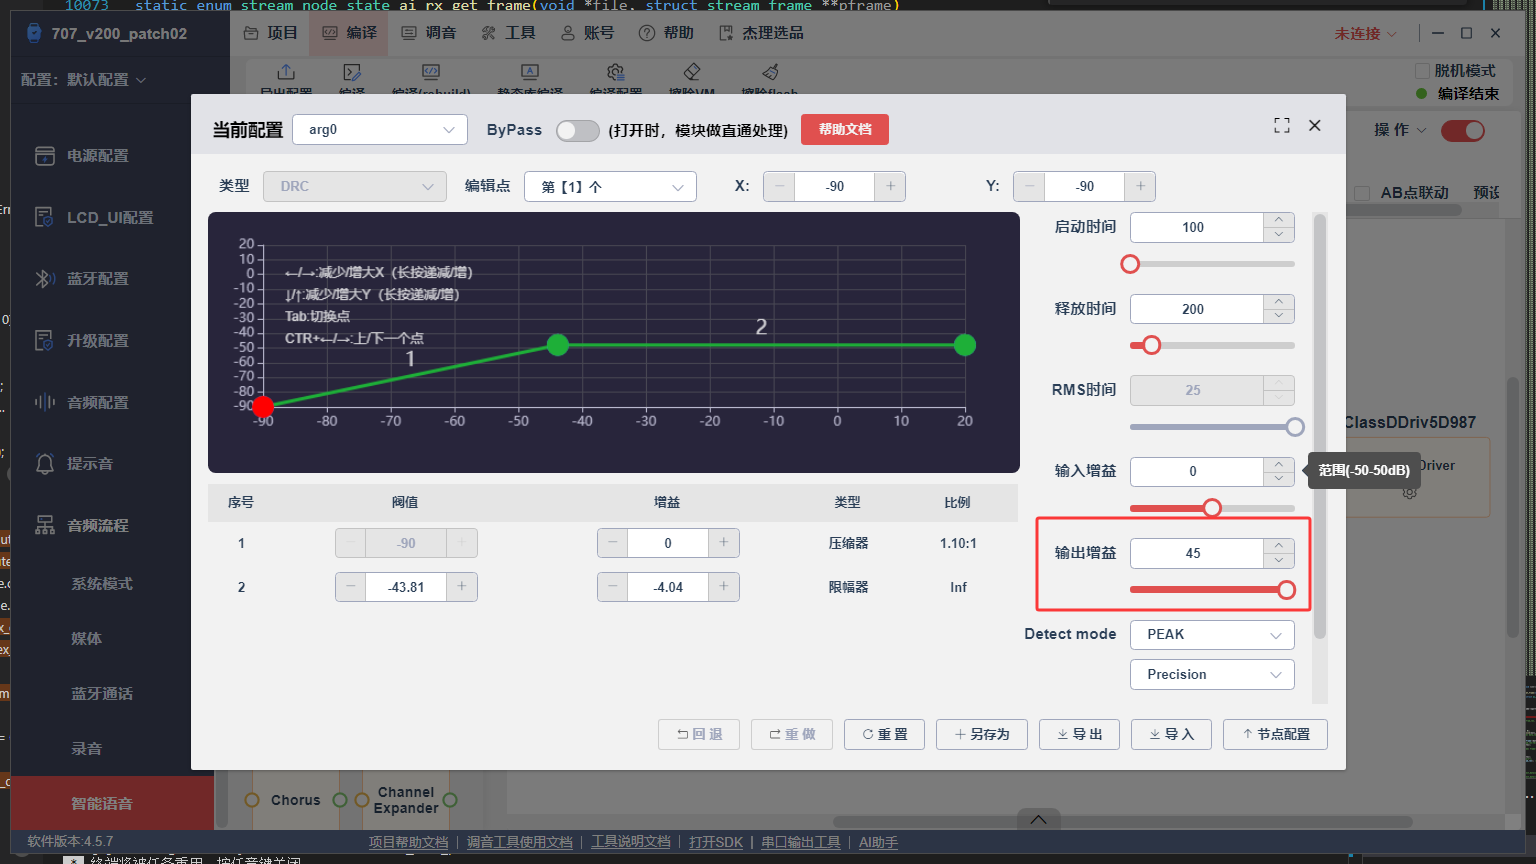Viewport: 1536px width, 864px height.
Task: Click the red 帮助文档 button
Action: [x=845, y=130]
